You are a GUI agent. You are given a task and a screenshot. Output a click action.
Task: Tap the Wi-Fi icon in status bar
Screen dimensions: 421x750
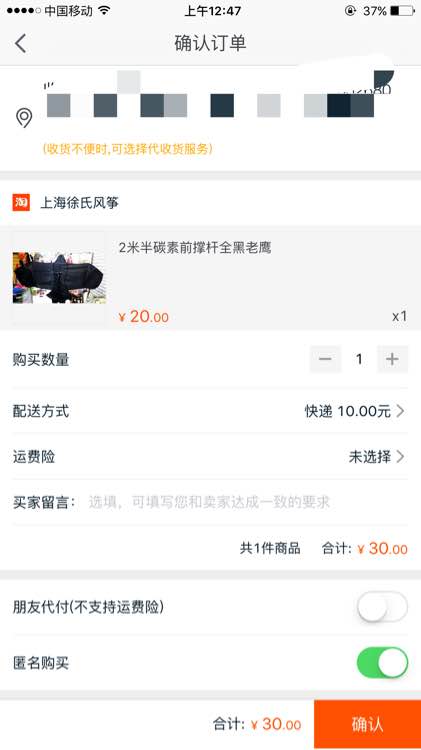click(x=104, y=11)
